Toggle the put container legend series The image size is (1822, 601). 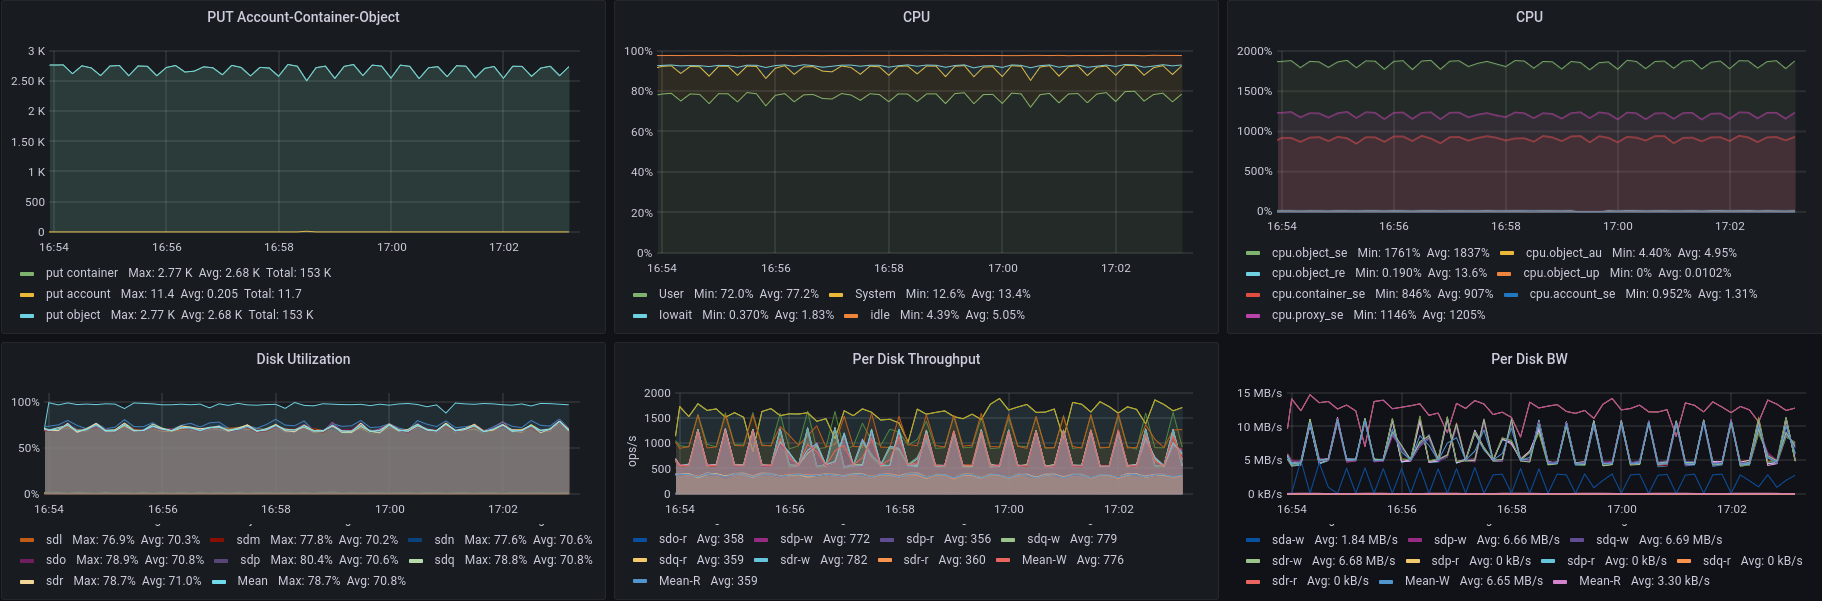81,273
